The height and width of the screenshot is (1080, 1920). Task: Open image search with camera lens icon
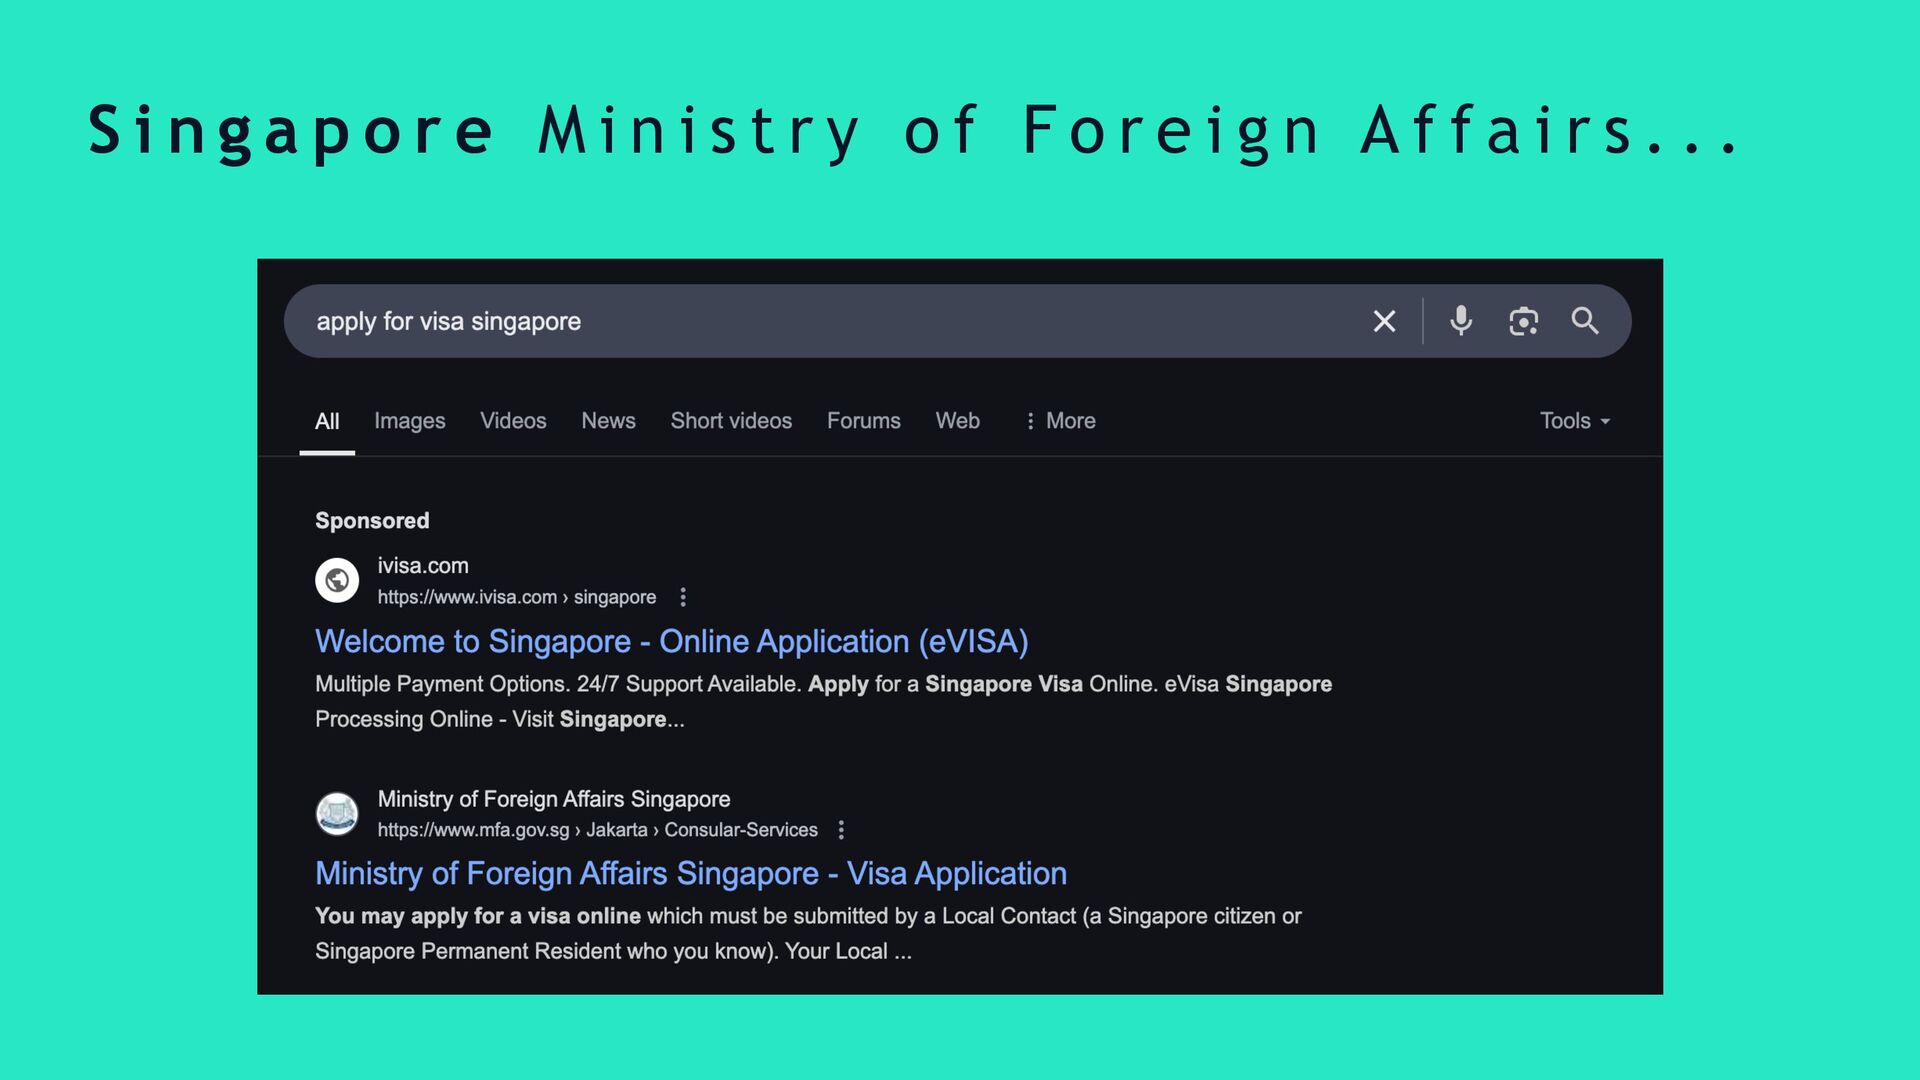(x=1523, y=321)
